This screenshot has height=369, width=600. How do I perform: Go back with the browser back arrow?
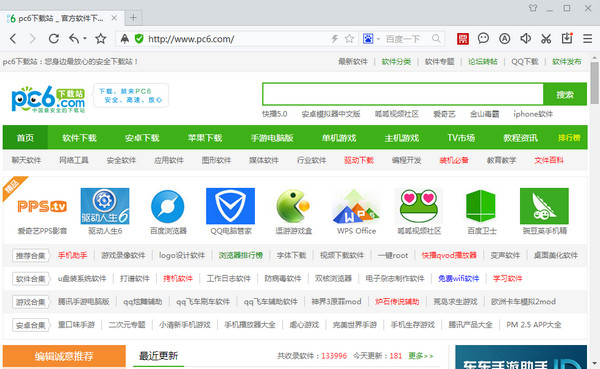tap(13, 39)
